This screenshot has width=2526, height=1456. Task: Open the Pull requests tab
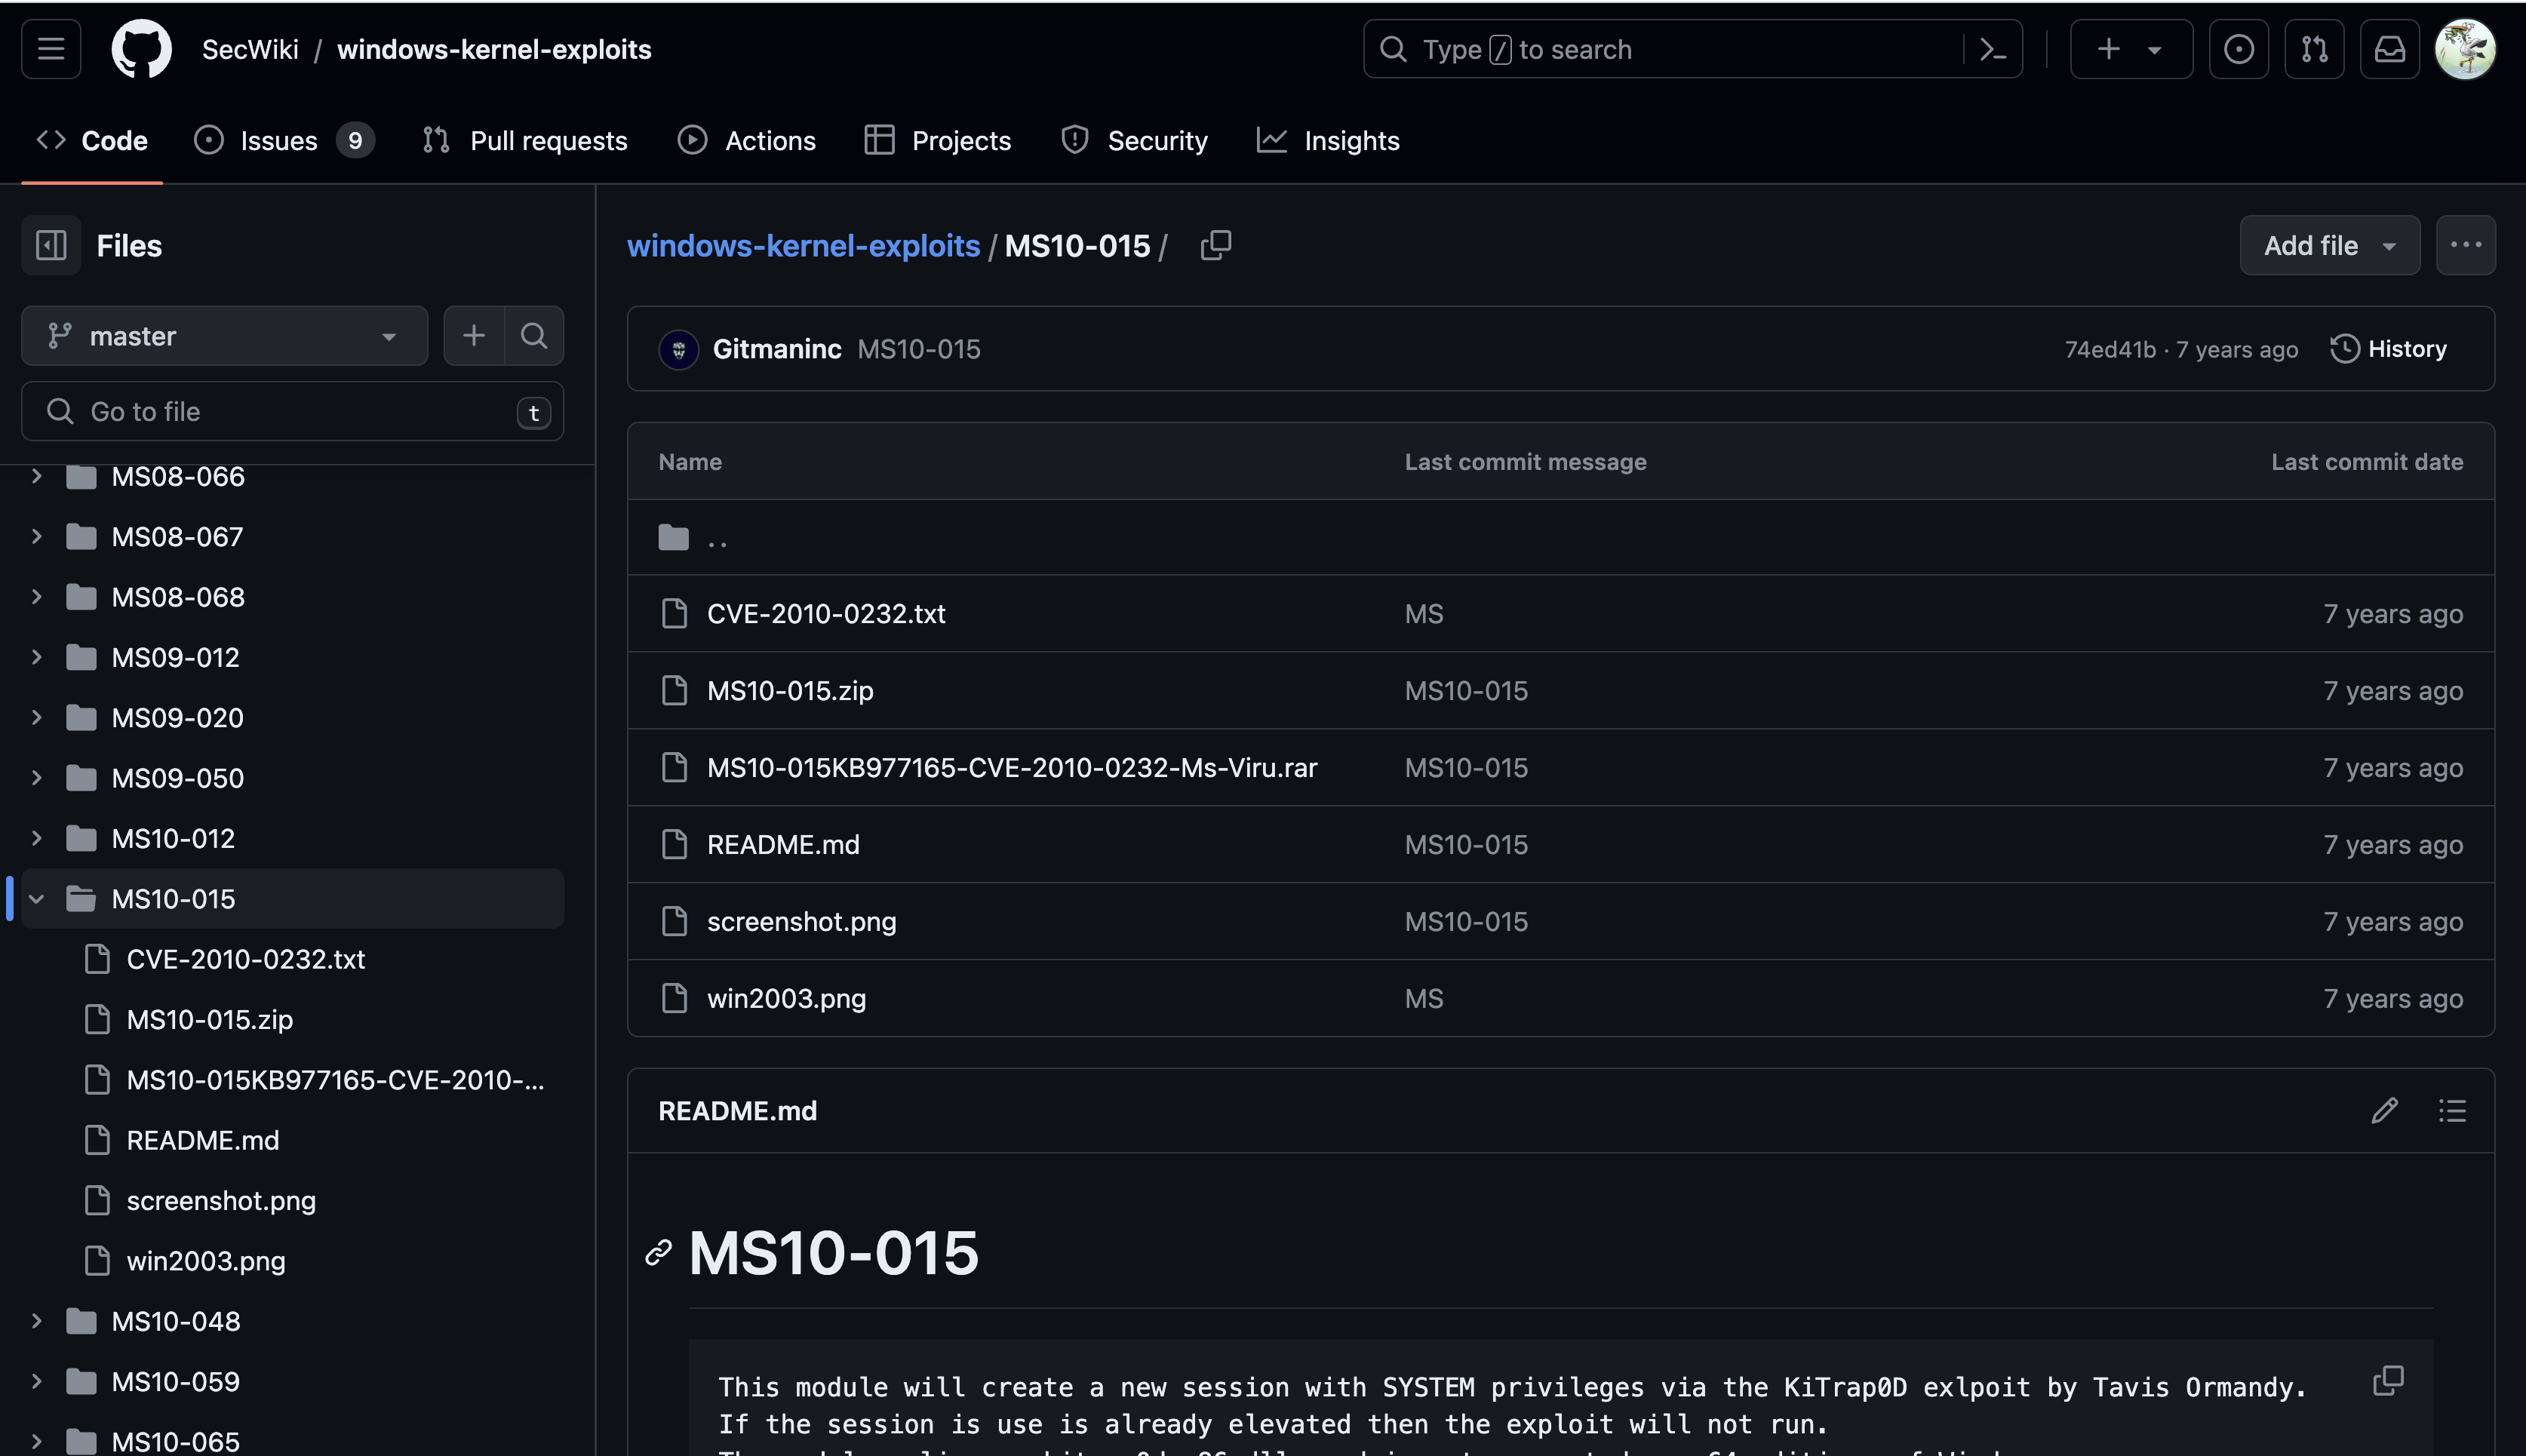pyautogui.click(x=525, y=141)
